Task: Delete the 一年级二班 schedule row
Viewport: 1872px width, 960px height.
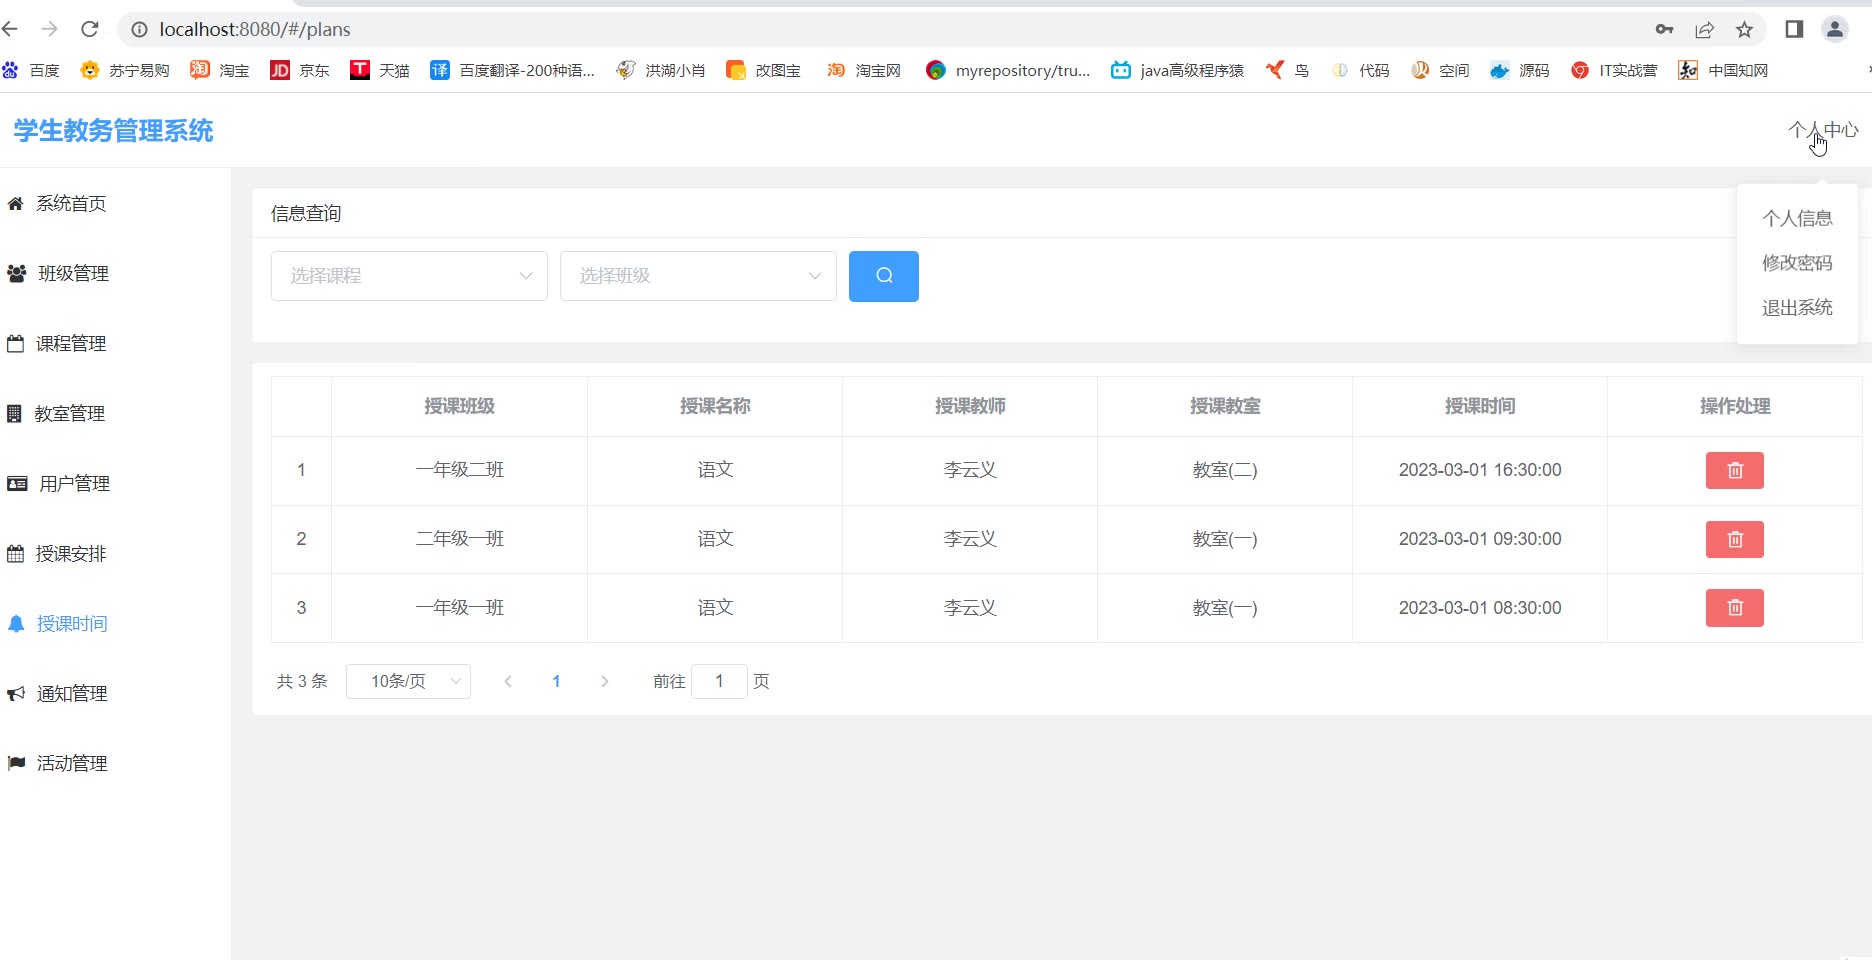Action: click(1734, 470)
